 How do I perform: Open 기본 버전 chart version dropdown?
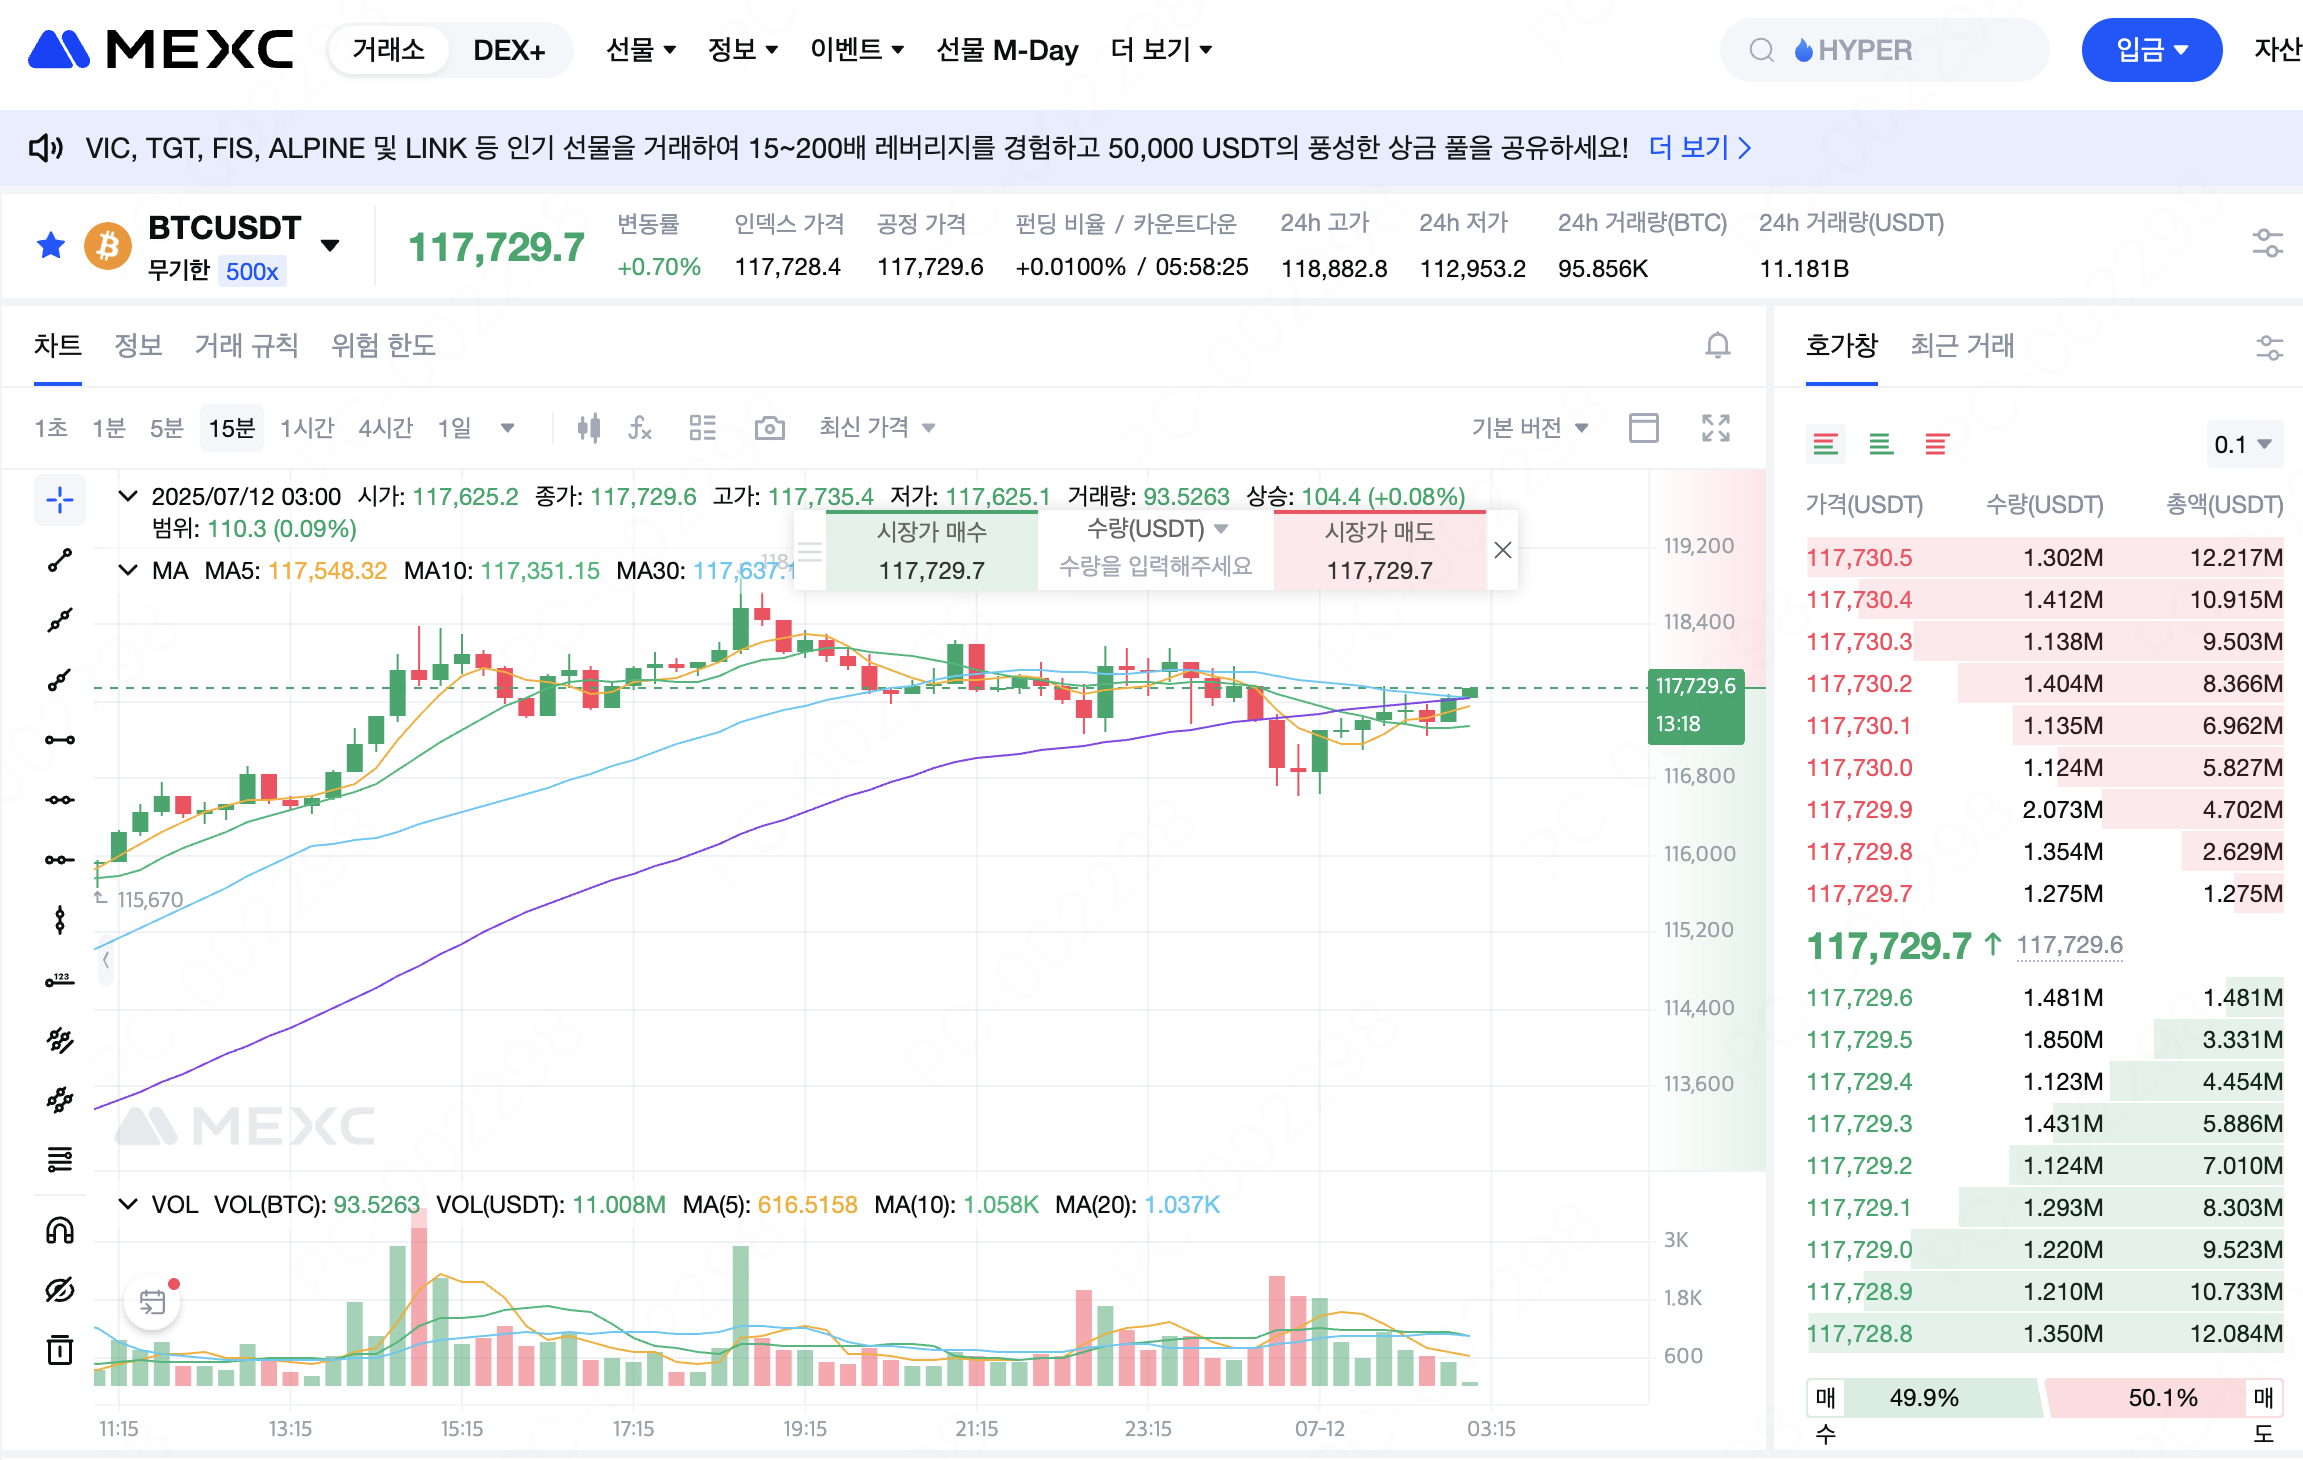pyautogui.click(x=1529, y=428)
